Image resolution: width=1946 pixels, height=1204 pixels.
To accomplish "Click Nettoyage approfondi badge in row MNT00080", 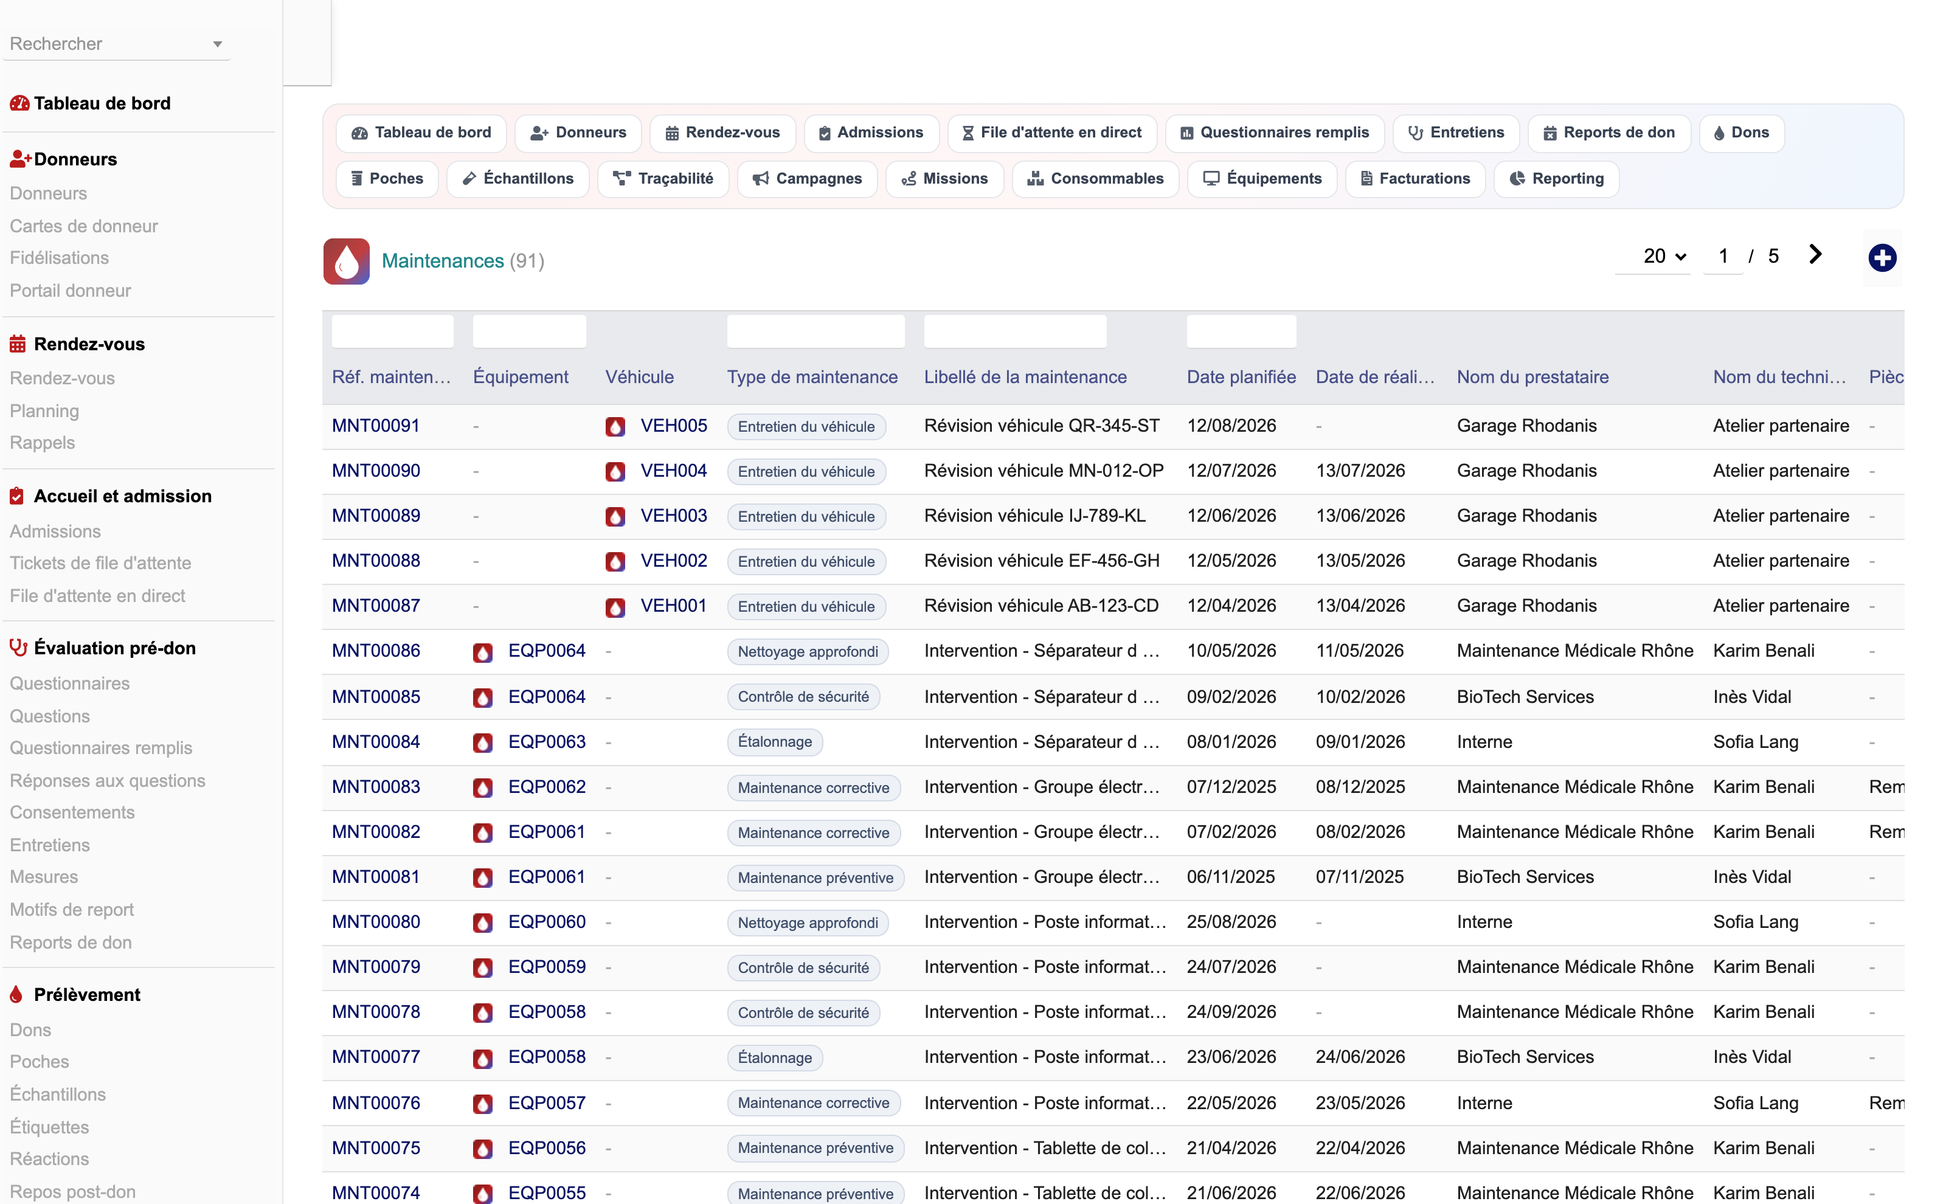I will (808, 923).
